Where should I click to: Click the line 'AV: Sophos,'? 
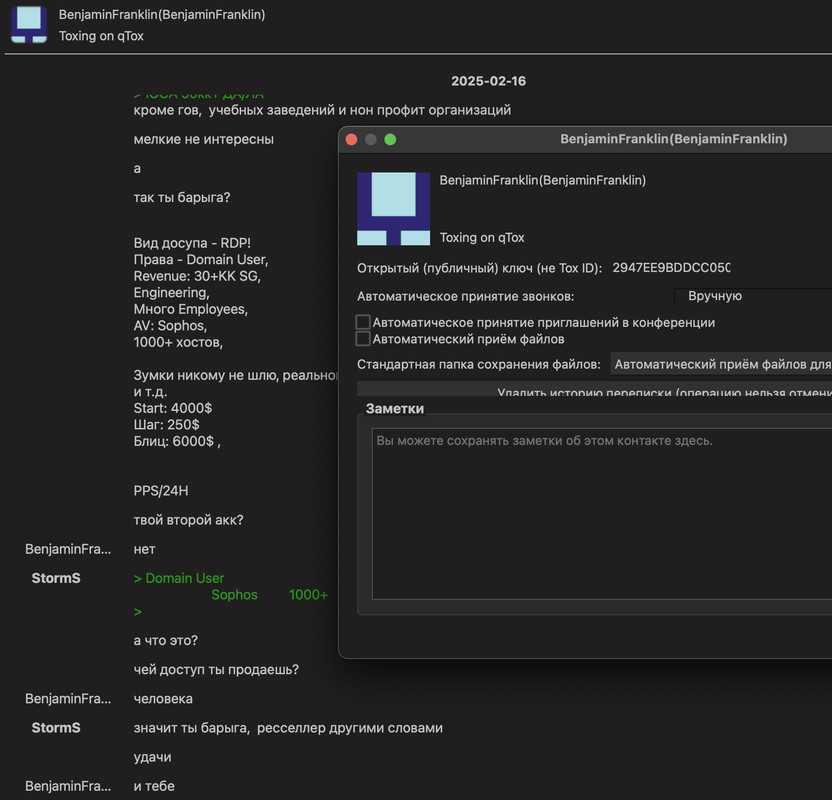coord(170,326)
